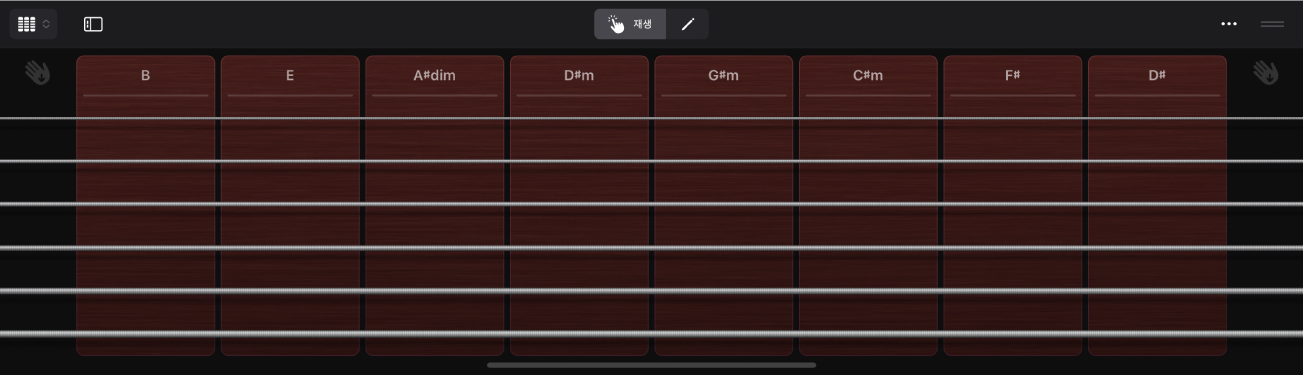
Task: Open the grid layout chooser dropdown
Action: (x=33, y=24)
